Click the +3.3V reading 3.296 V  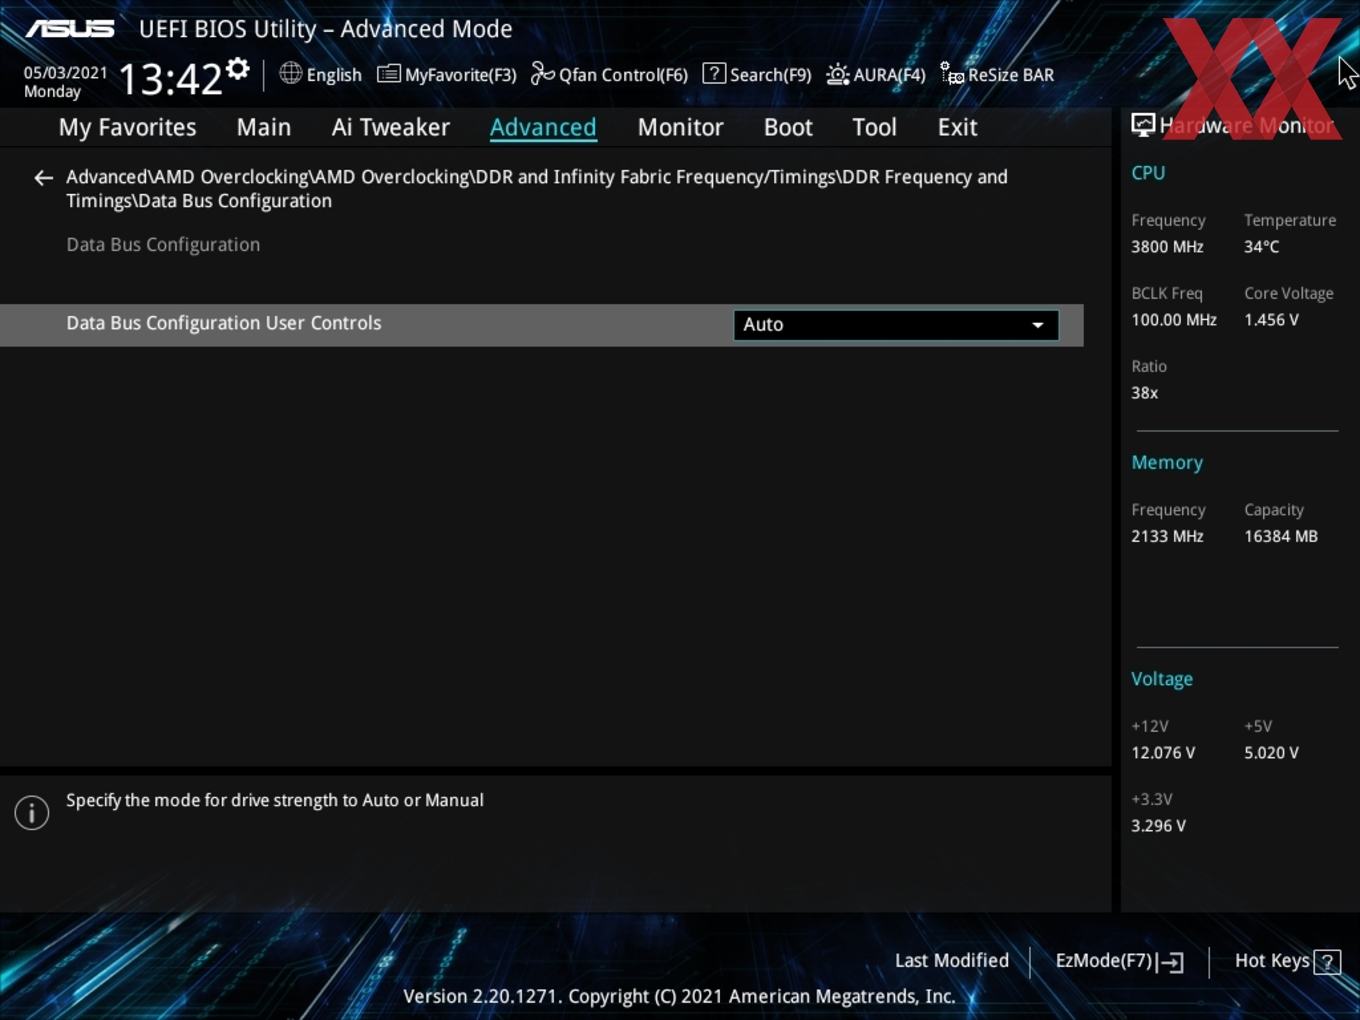click(x=1158, y=826)
